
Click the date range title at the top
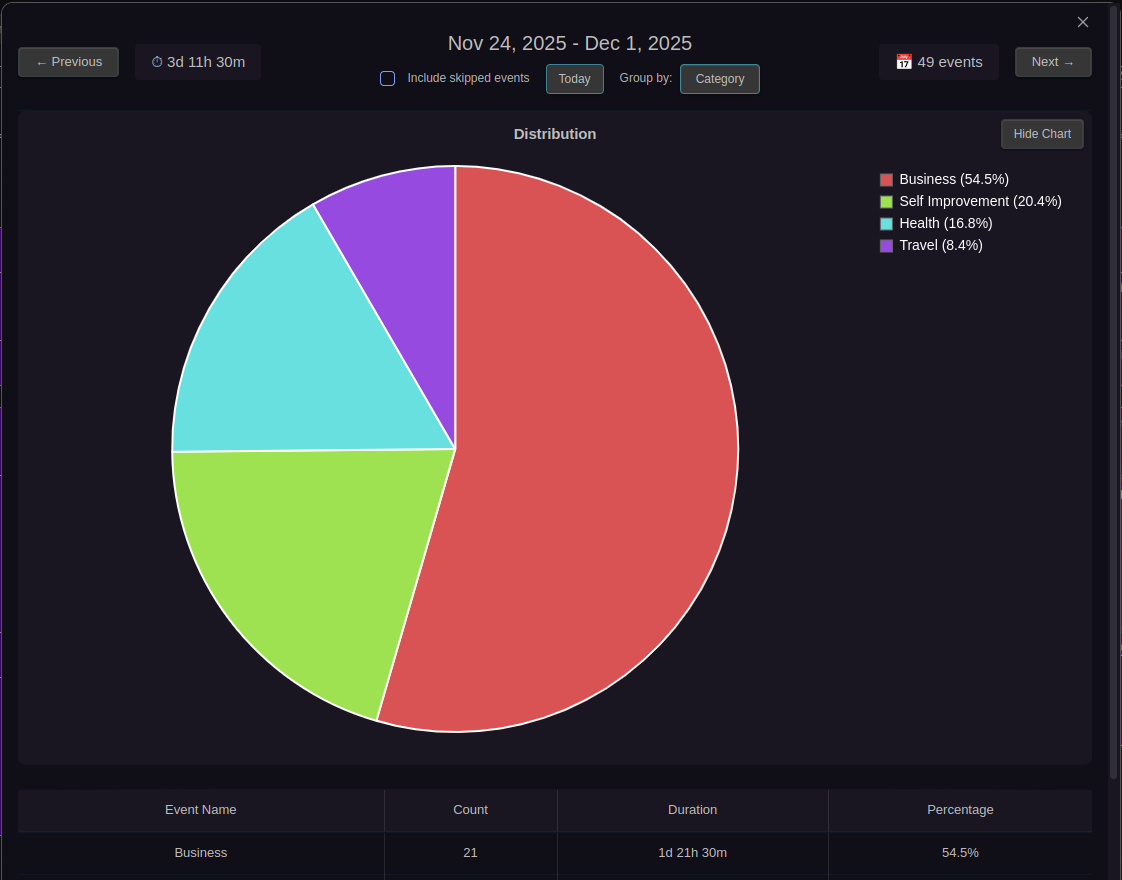(x=570, y=43)
